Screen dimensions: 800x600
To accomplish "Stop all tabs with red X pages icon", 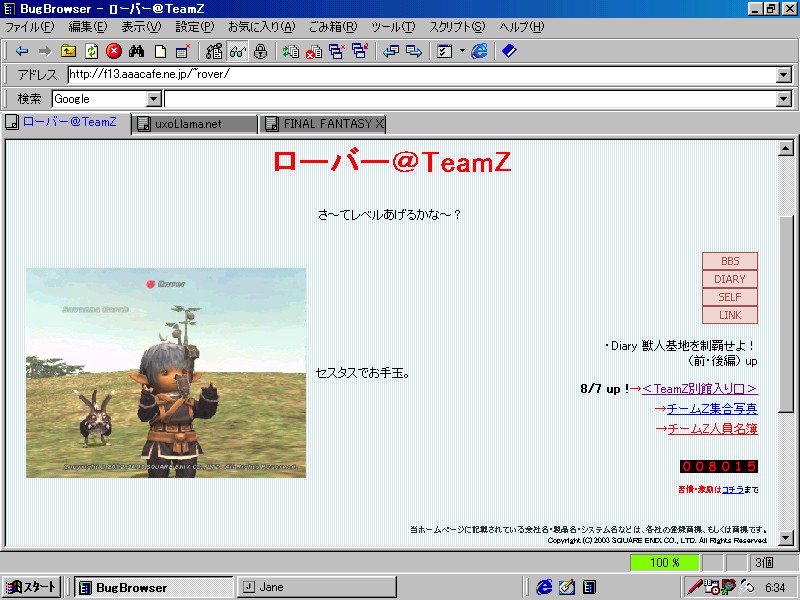I will [x=313, y=51].
